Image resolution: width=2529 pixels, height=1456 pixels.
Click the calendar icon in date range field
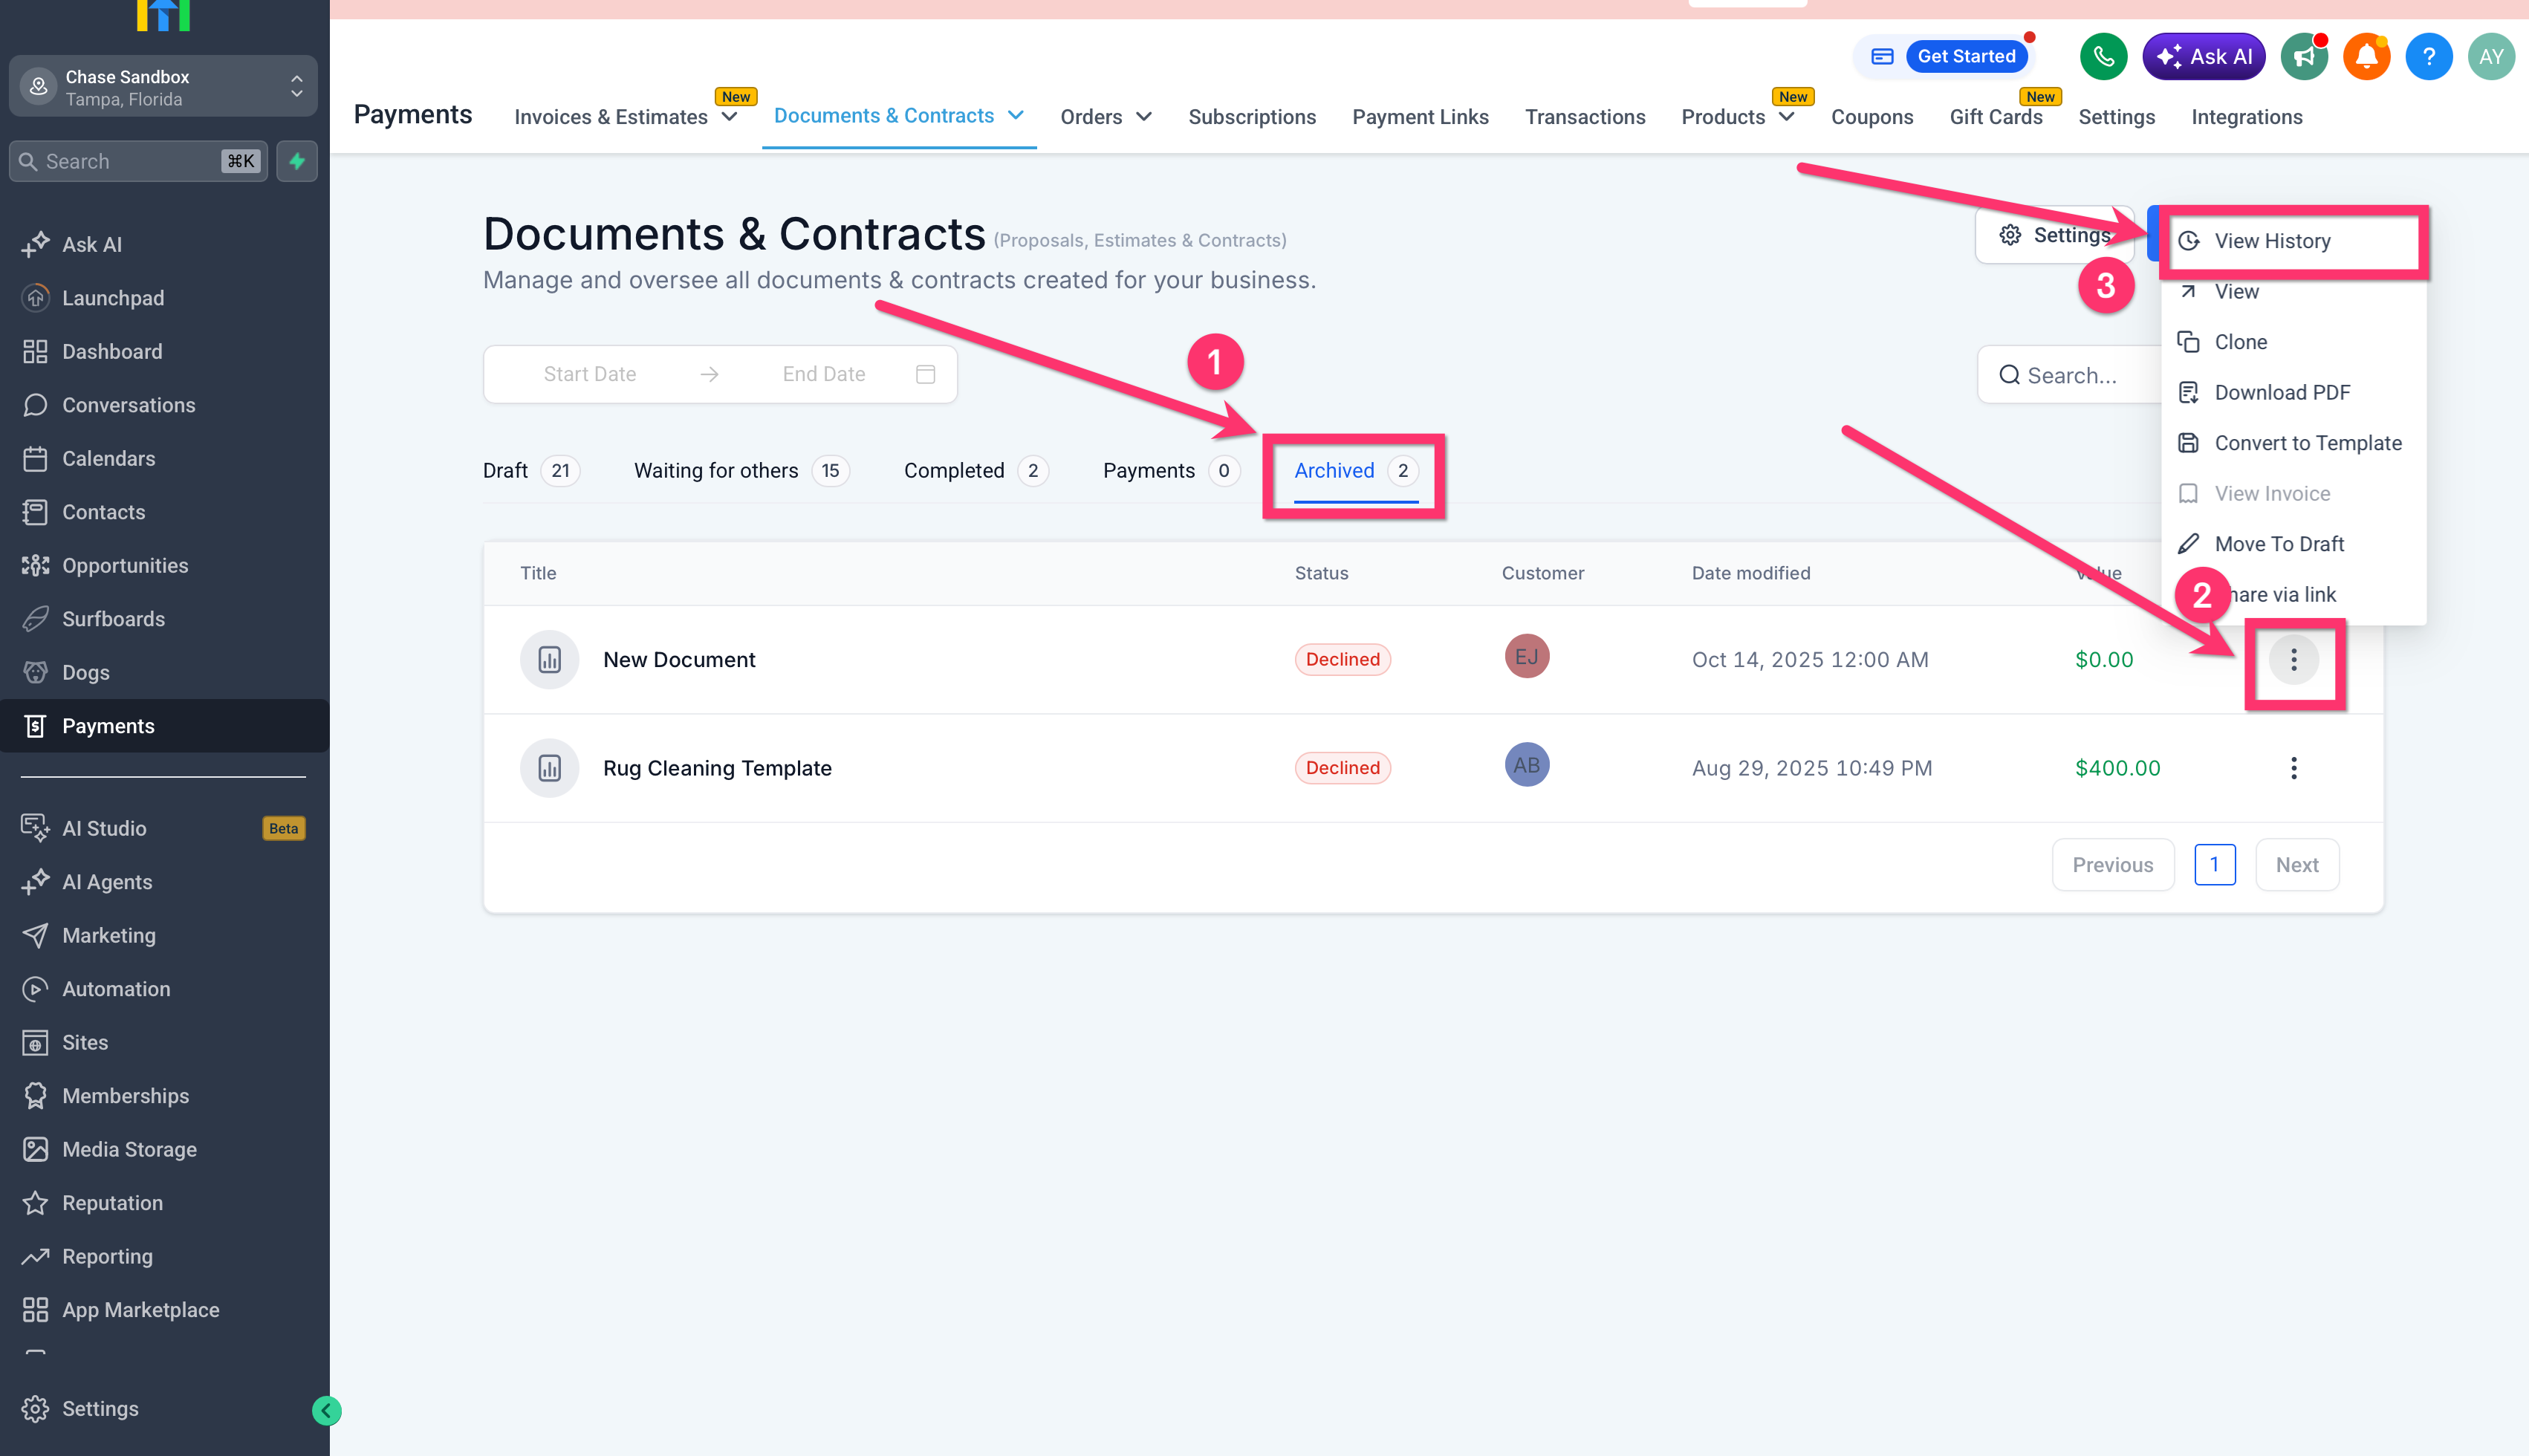tap(925, 374)
